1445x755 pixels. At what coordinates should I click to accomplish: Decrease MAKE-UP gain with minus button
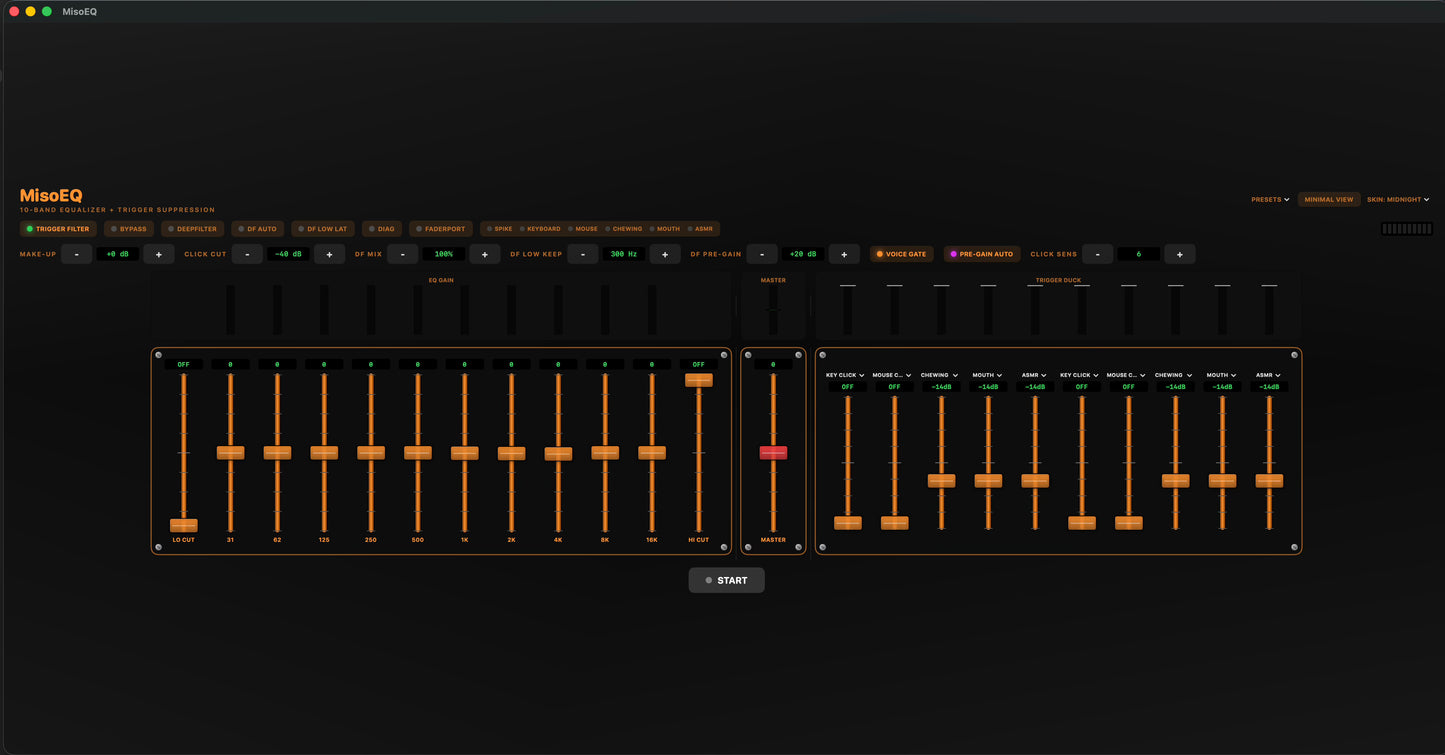(x=77, y=254)
